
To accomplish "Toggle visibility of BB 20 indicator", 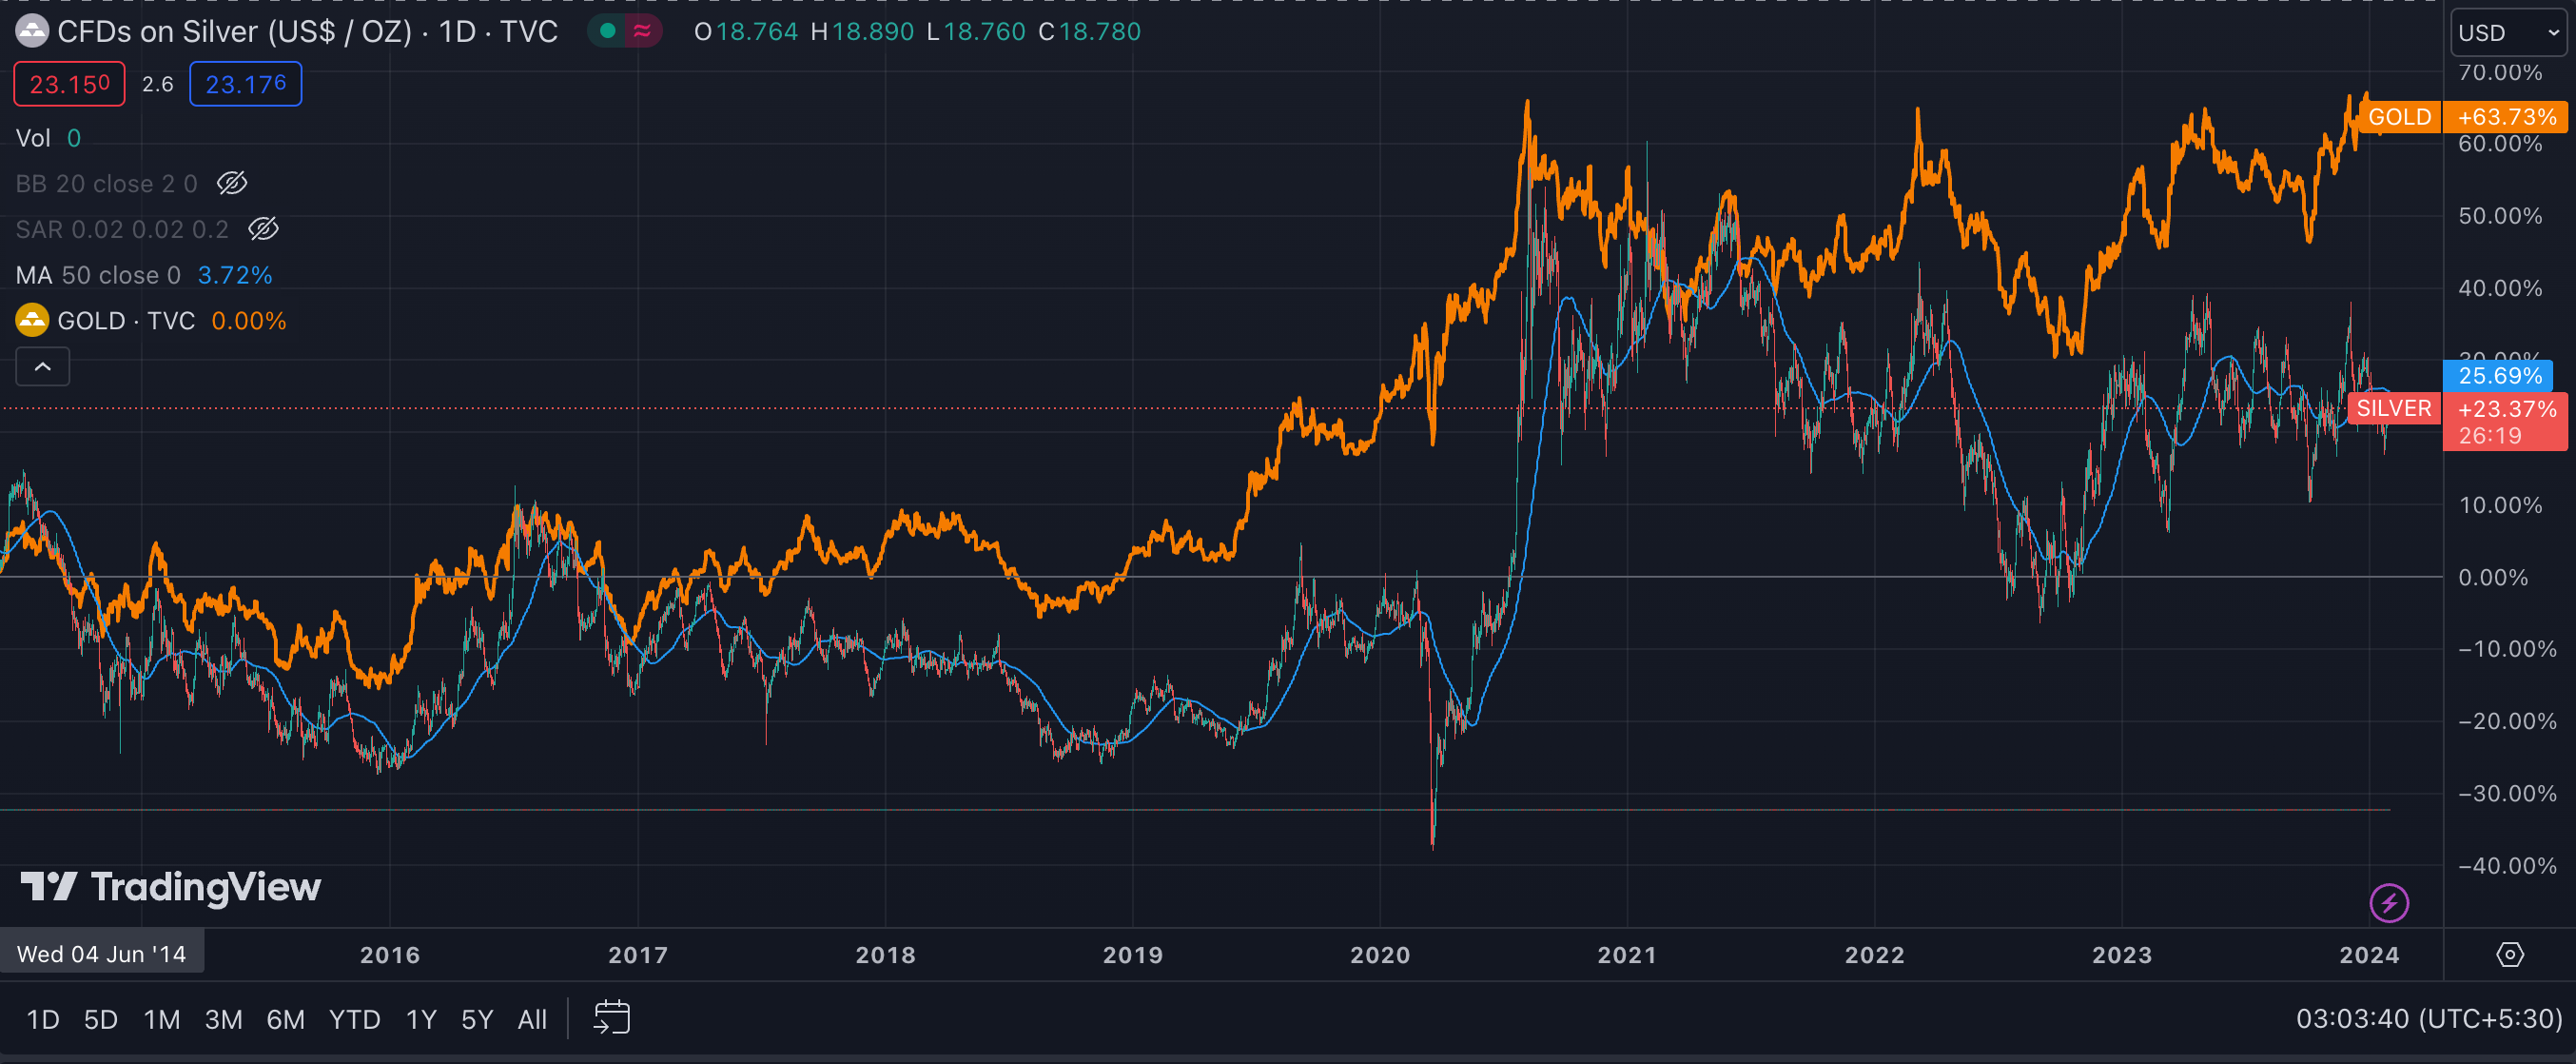I will 232,183.
